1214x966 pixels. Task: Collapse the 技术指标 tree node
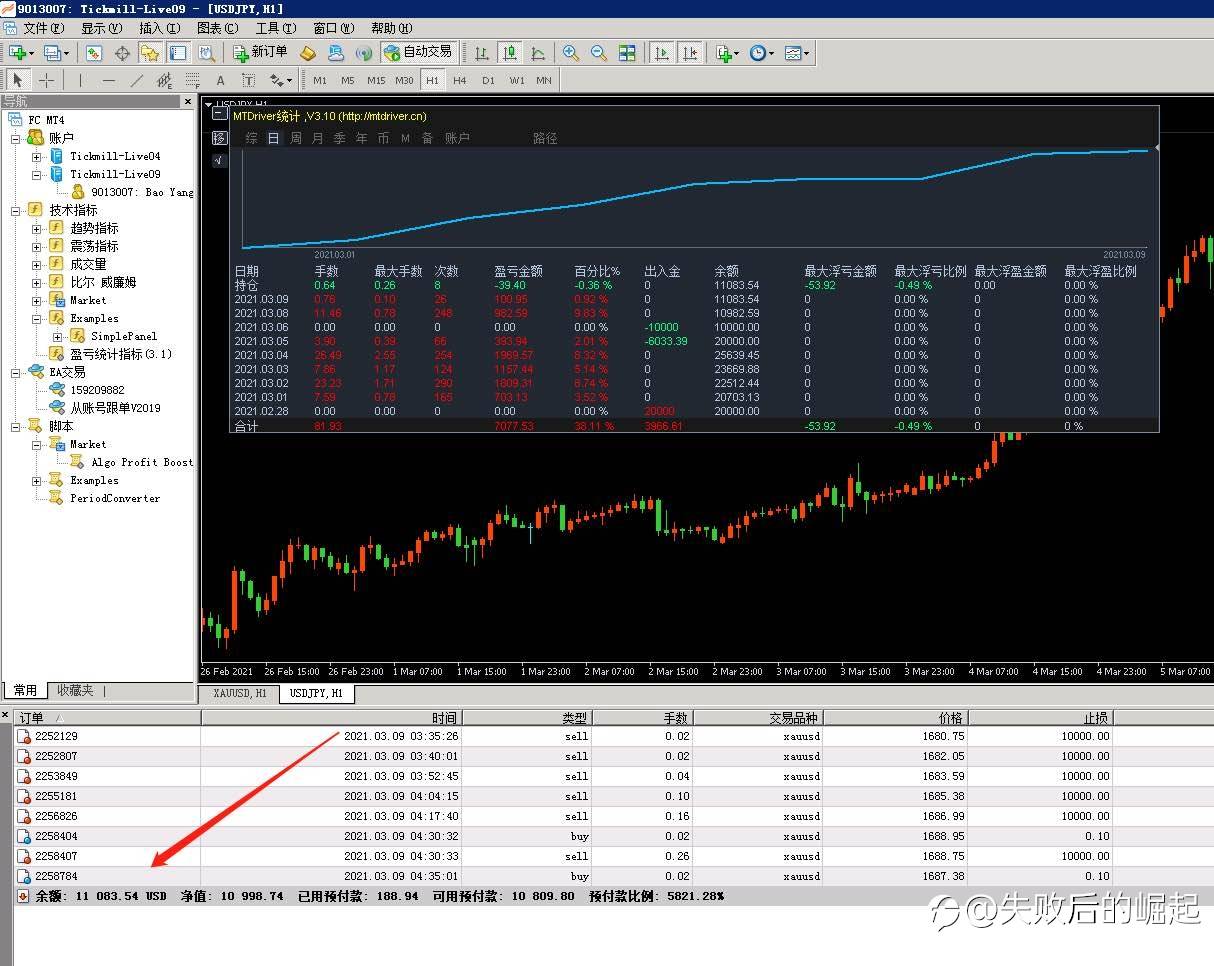(16, 210)
